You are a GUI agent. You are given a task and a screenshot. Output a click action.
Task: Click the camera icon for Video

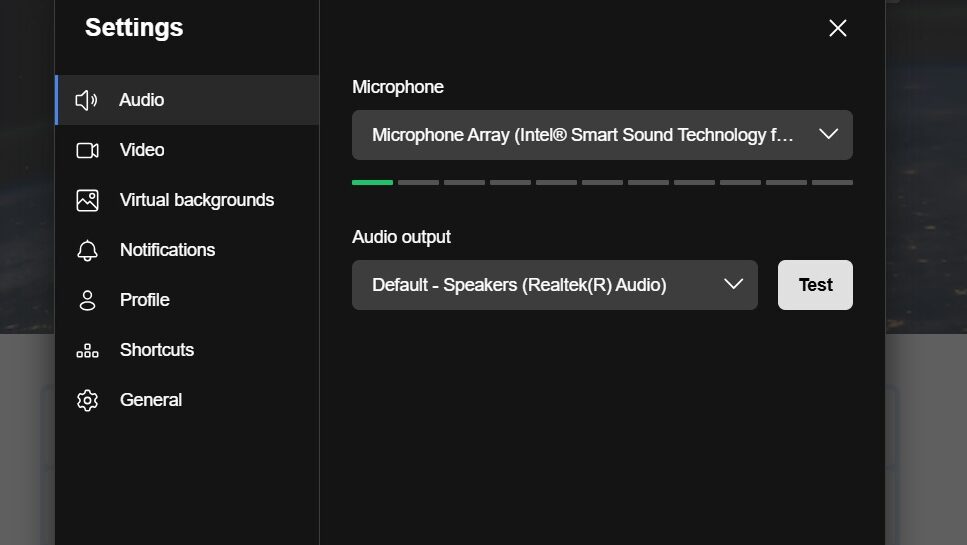point(87,150)
